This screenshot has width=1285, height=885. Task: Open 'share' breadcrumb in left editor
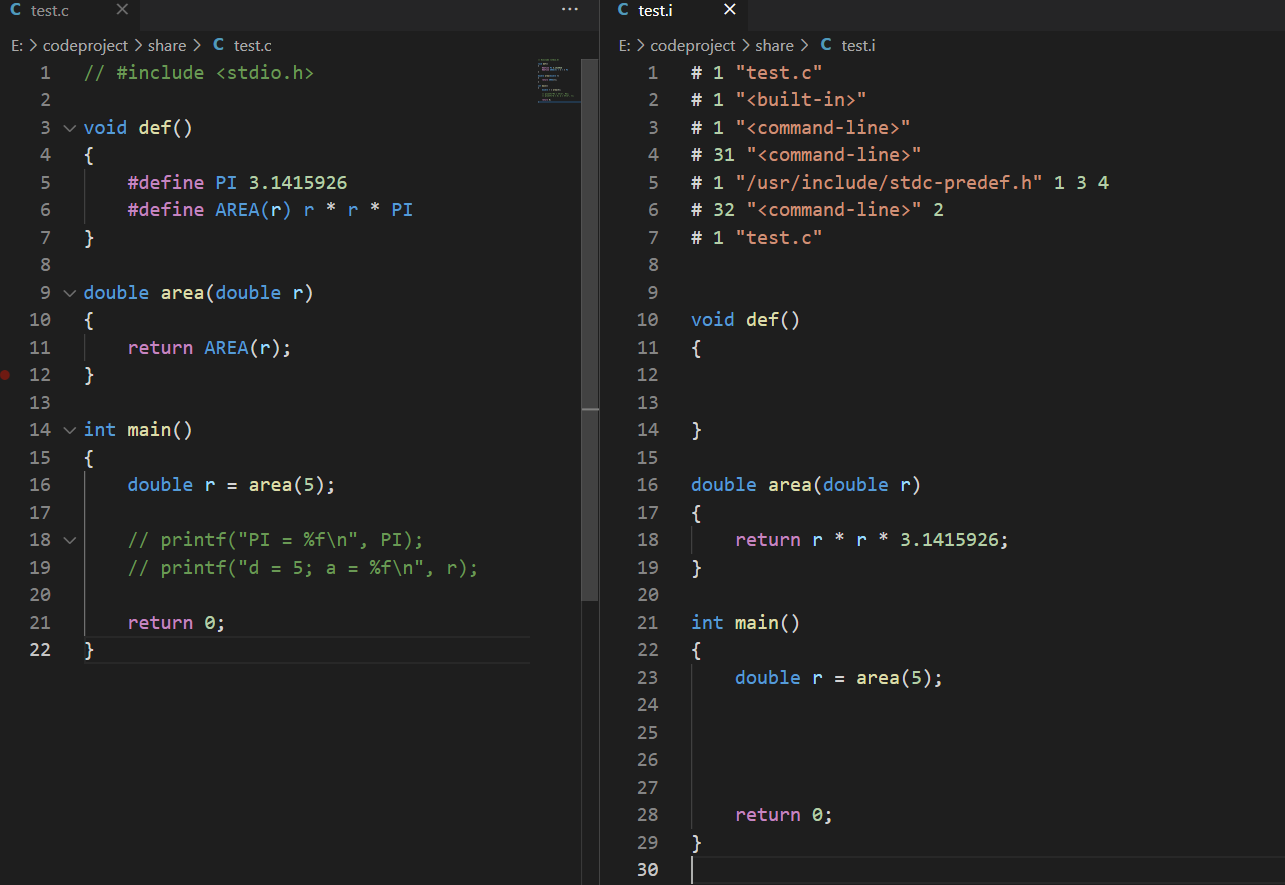[x=167, y=45]
